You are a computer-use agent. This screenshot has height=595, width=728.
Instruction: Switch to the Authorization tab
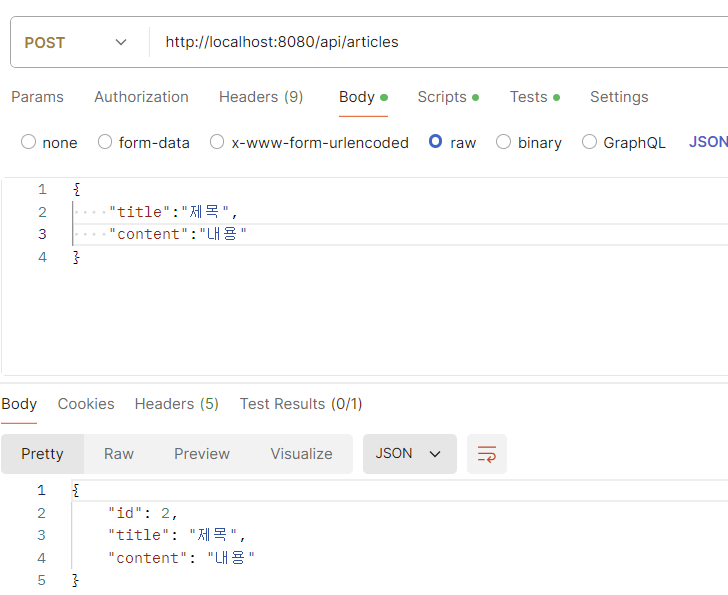(141, 97)
